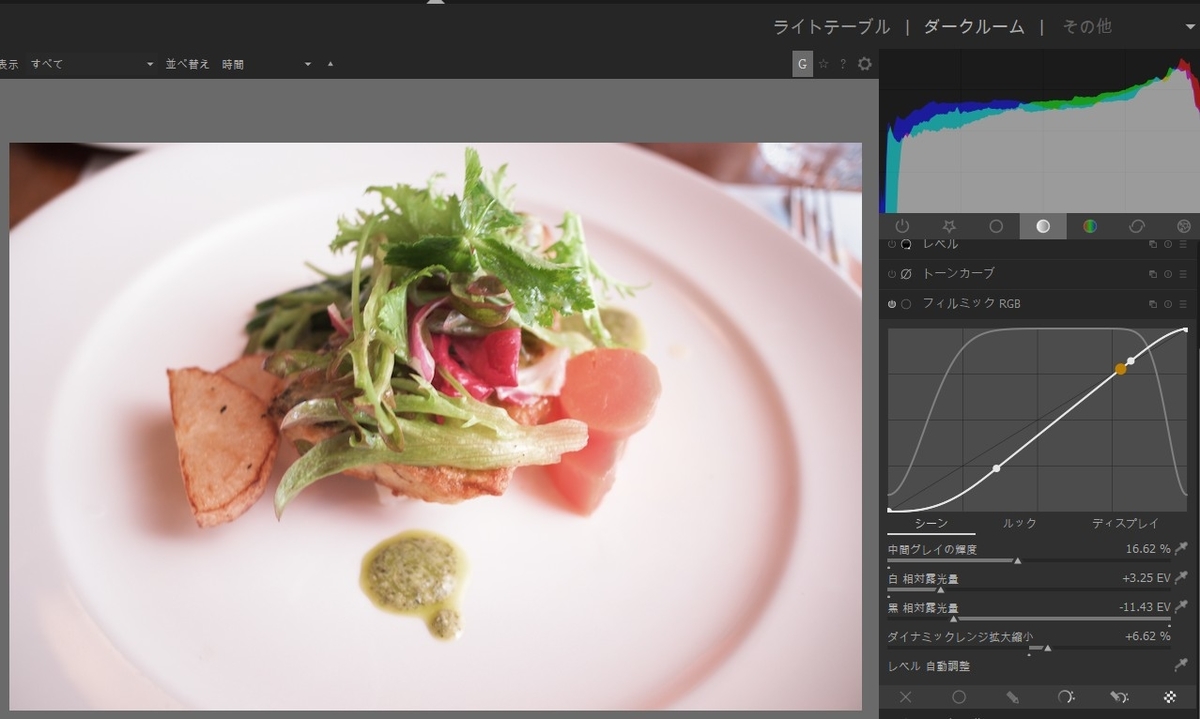Click reset icon on レベル row
The image size is (1200, 719).
click(x=1168, y=244)
